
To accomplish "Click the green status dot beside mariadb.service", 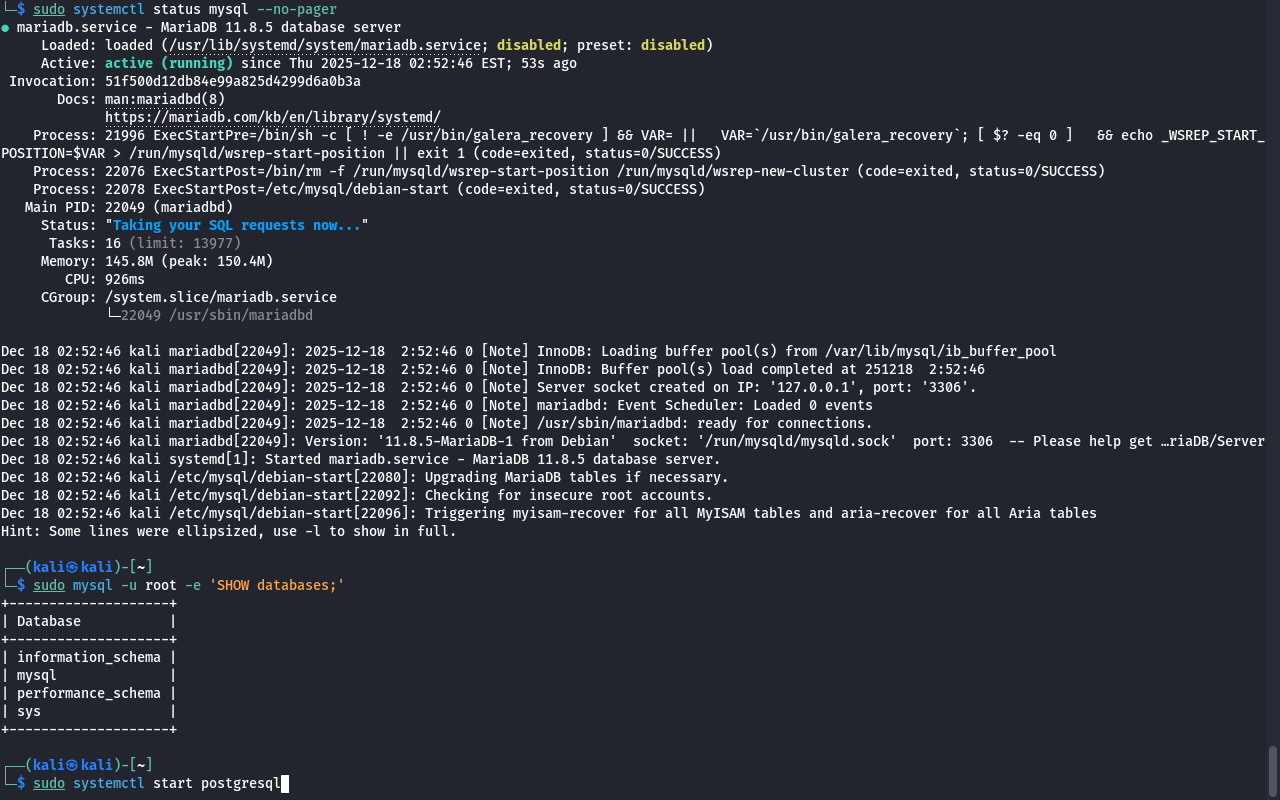I will coord(6,28).
